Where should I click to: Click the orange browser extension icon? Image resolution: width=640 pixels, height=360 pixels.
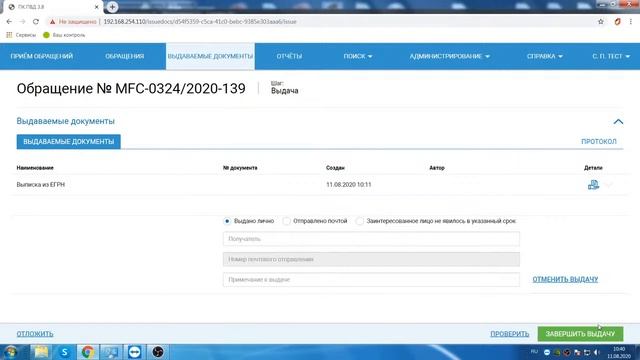pyautogui.click(x=617, y=22)
